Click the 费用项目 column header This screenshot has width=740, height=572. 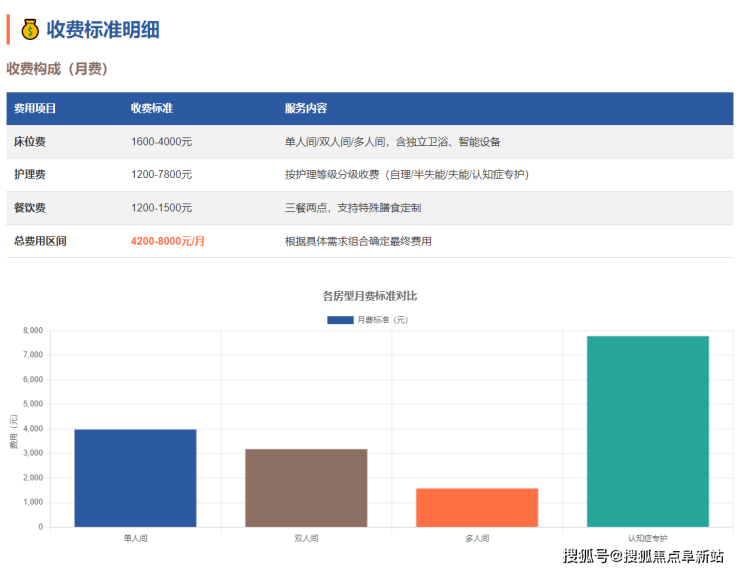point(35,108)
